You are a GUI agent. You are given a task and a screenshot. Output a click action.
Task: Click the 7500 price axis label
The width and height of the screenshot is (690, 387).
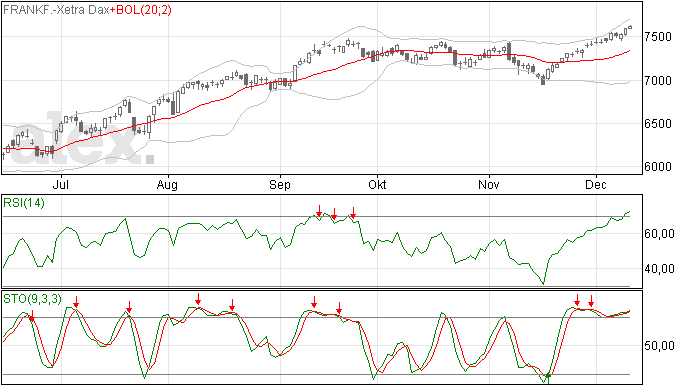pos(658,37)
